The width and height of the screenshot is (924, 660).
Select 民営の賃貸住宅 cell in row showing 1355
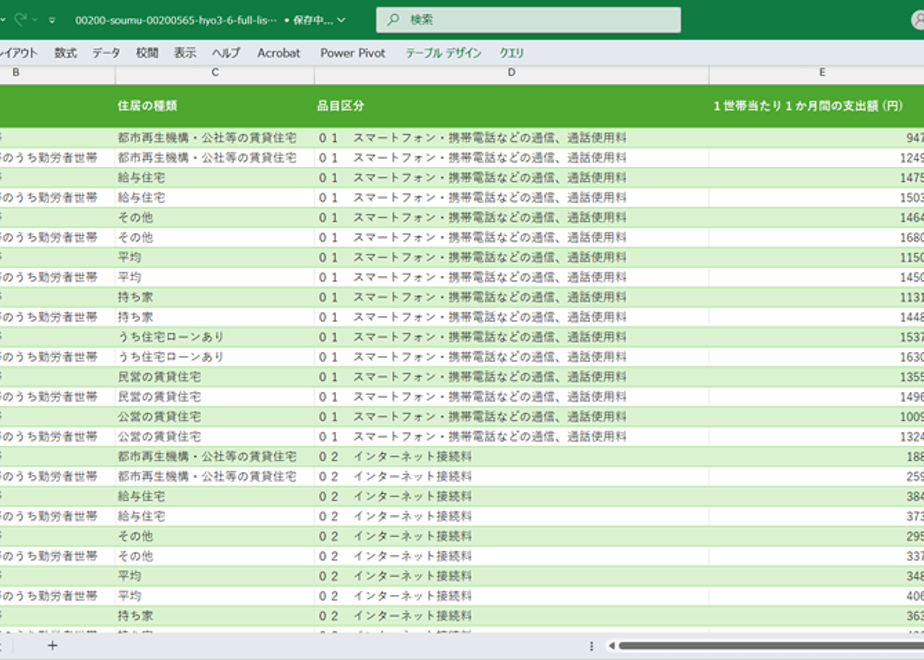tap(215, 377)
